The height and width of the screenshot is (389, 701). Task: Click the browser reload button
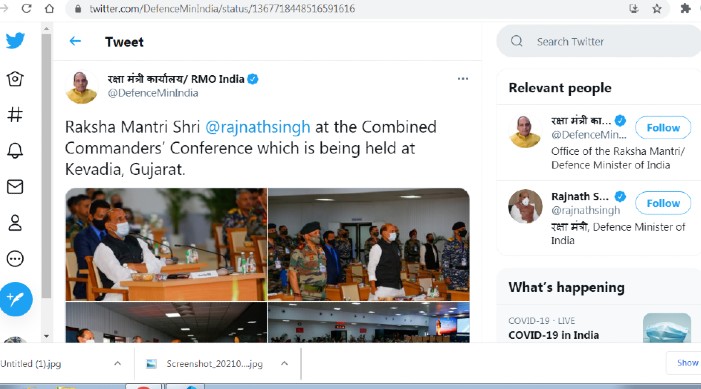click(x=26, y=8)
